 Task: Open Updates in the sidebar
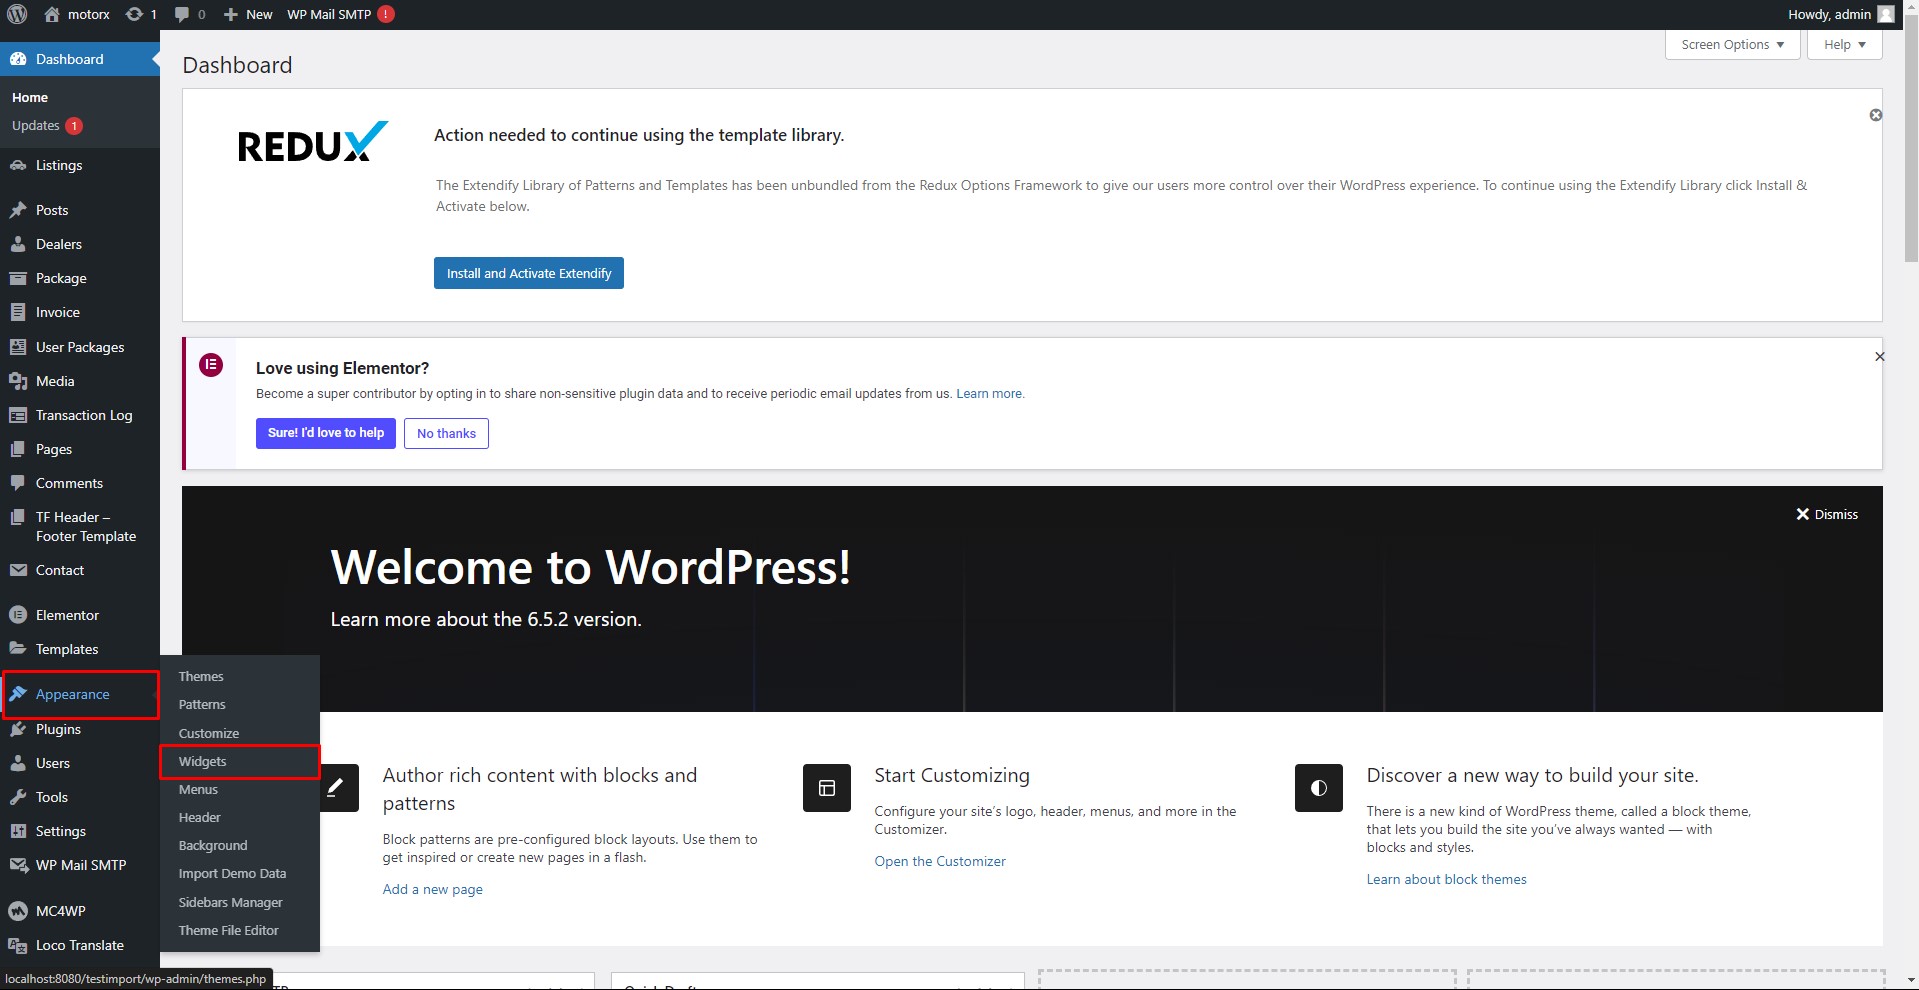click(47, 126)
